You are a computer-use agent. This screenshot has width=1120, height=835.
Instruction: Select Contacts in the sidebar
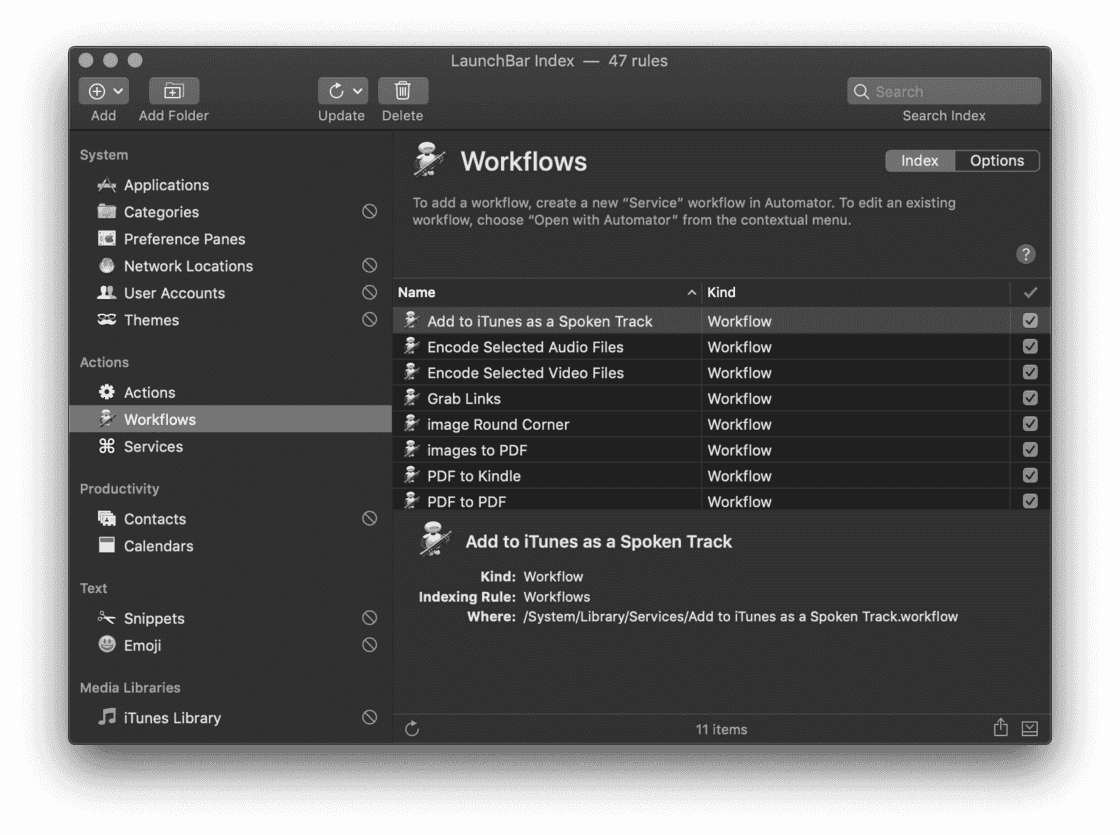(230, 519)
